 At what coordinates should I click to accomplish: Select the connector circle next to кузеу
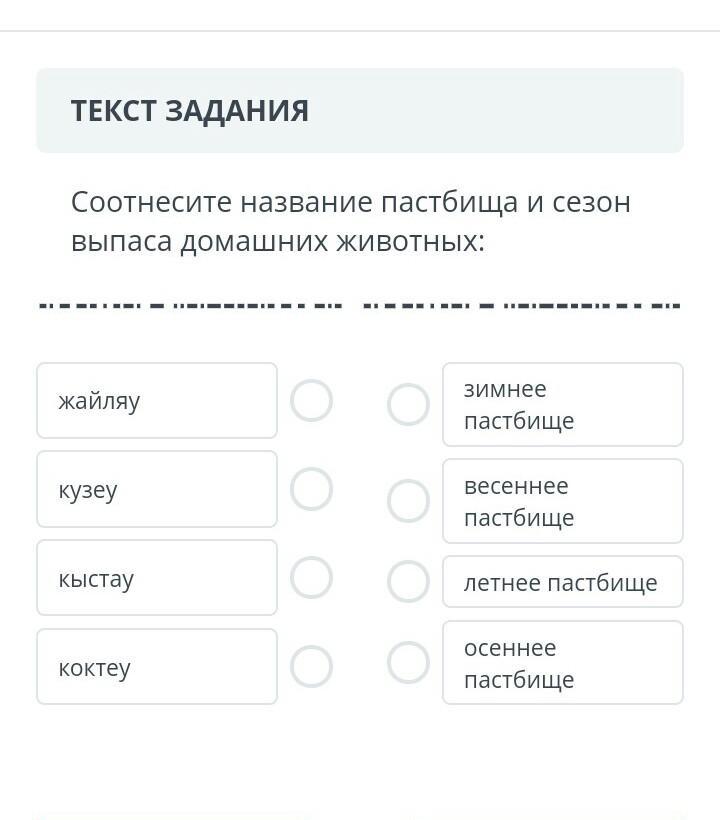pyautogui.click(x=311, y=489)
